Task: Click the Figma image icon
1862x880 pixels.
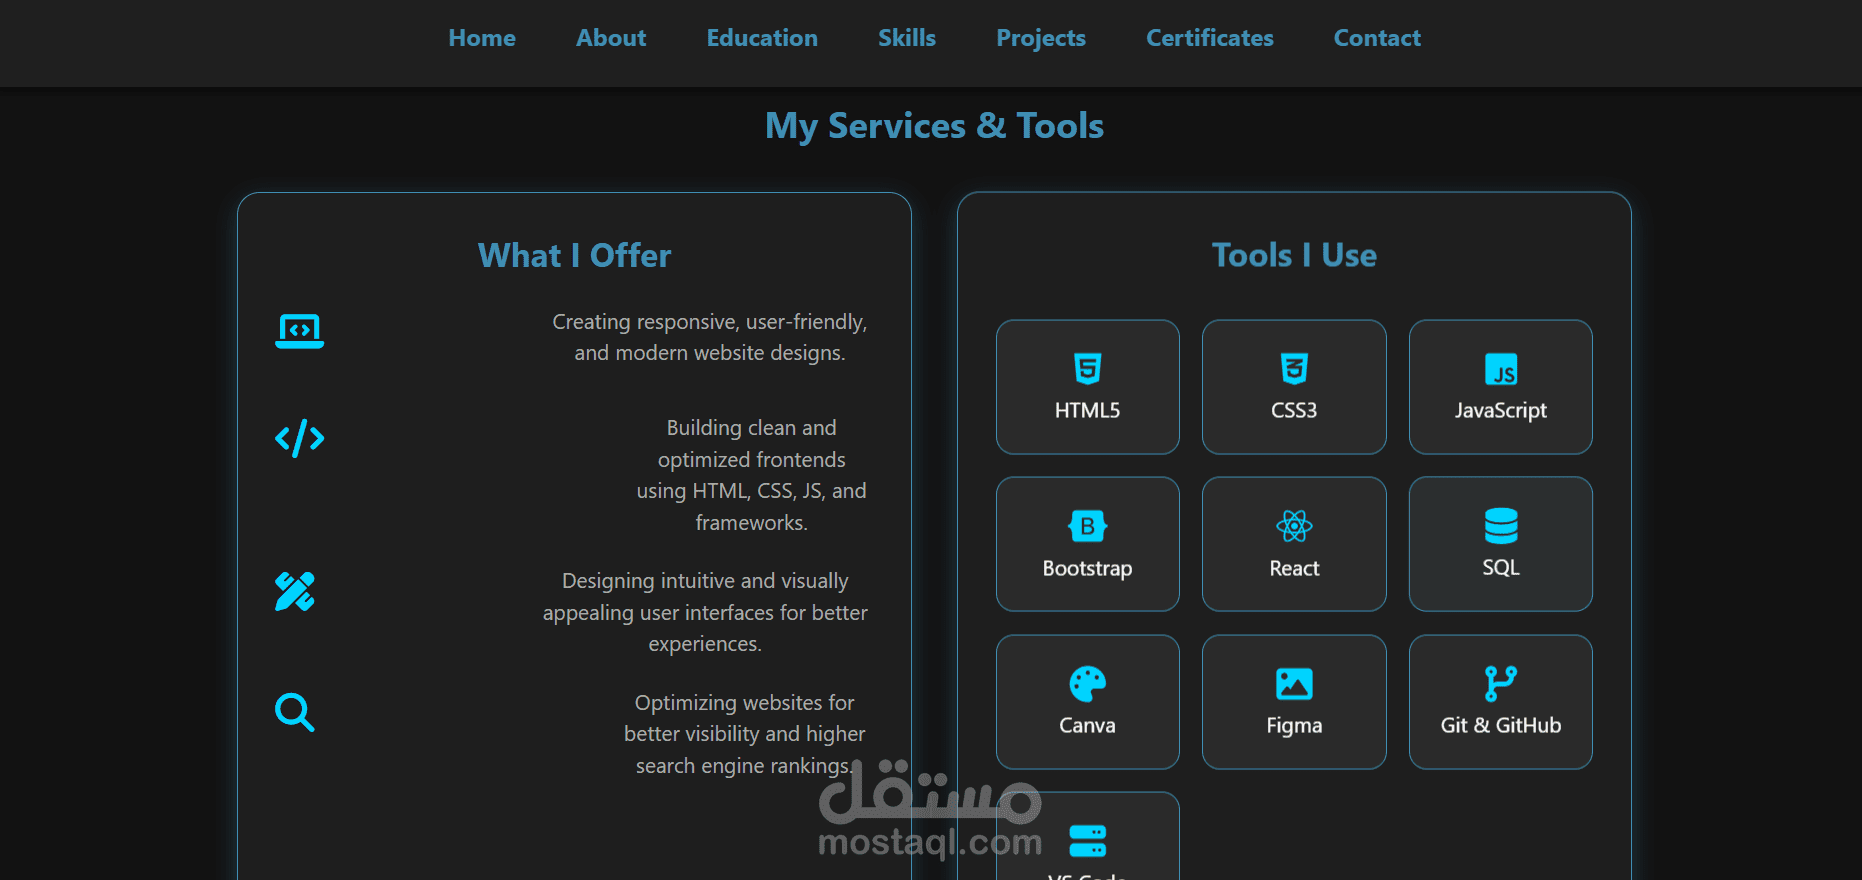Action: click(1294, 684)
